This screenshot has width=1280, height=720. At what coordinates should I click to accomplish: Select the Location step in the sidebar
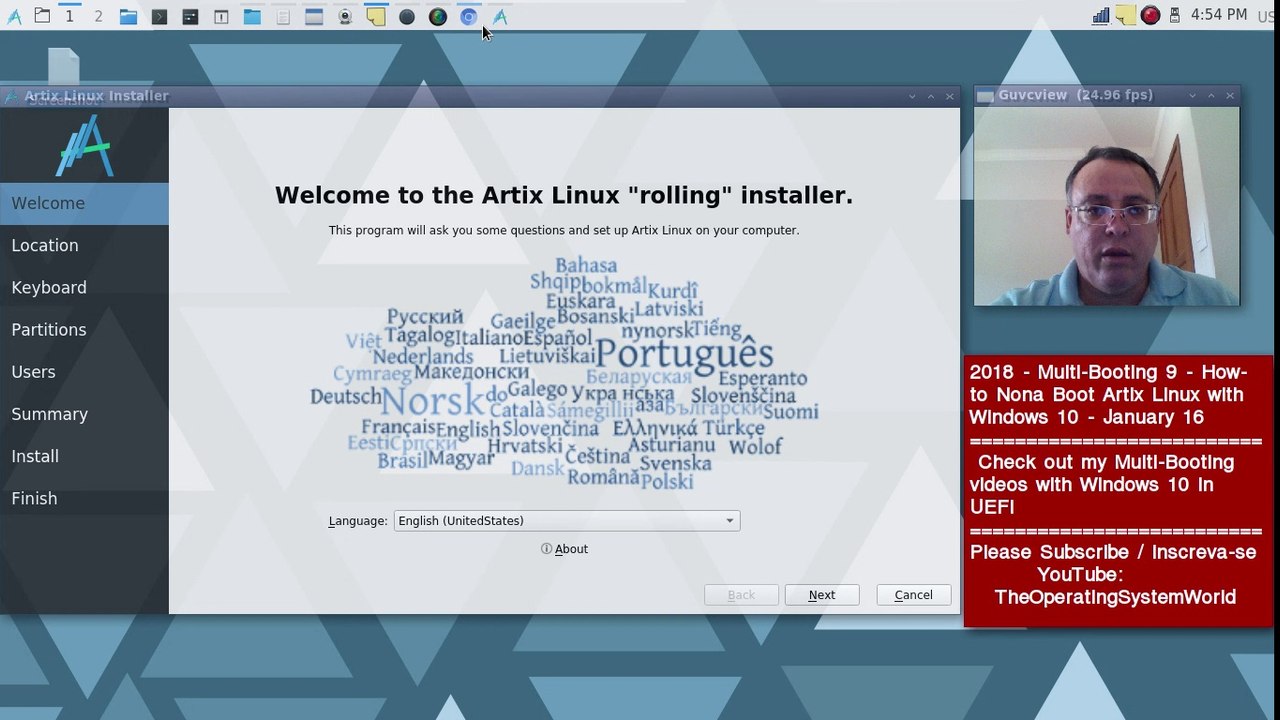[x=84, y=246]
